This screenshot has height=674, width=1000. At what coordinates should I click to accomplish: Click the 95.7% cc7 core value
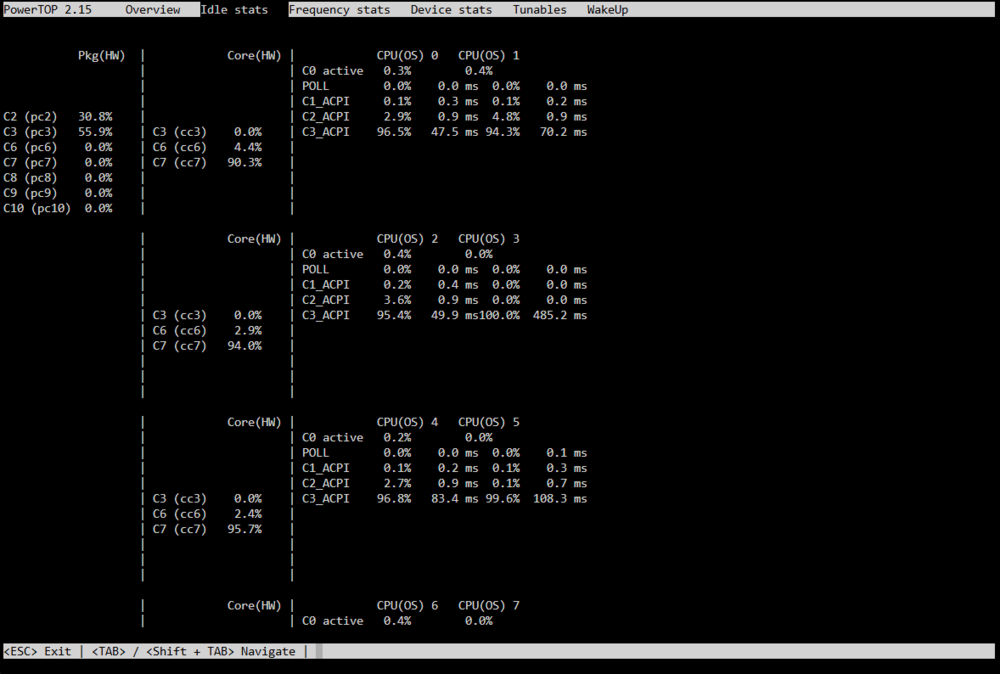point(244,529)
